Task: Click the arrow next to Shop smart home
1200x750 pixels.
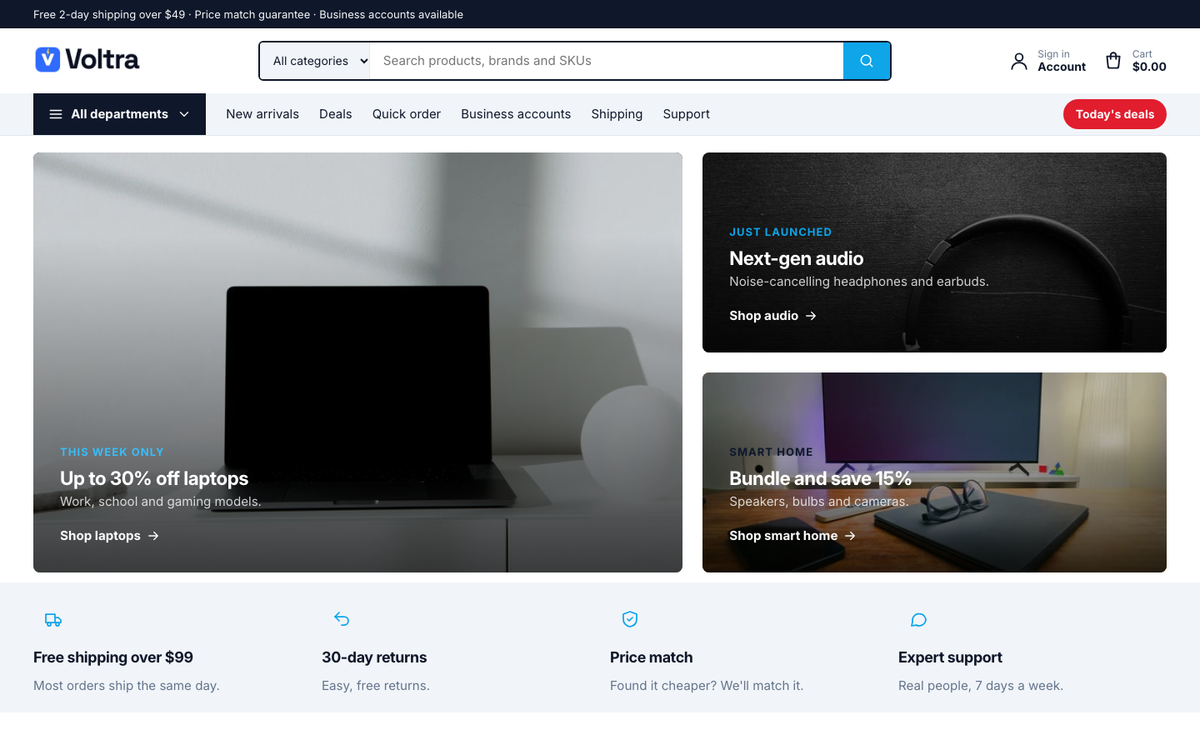Action: click(850, 536)
